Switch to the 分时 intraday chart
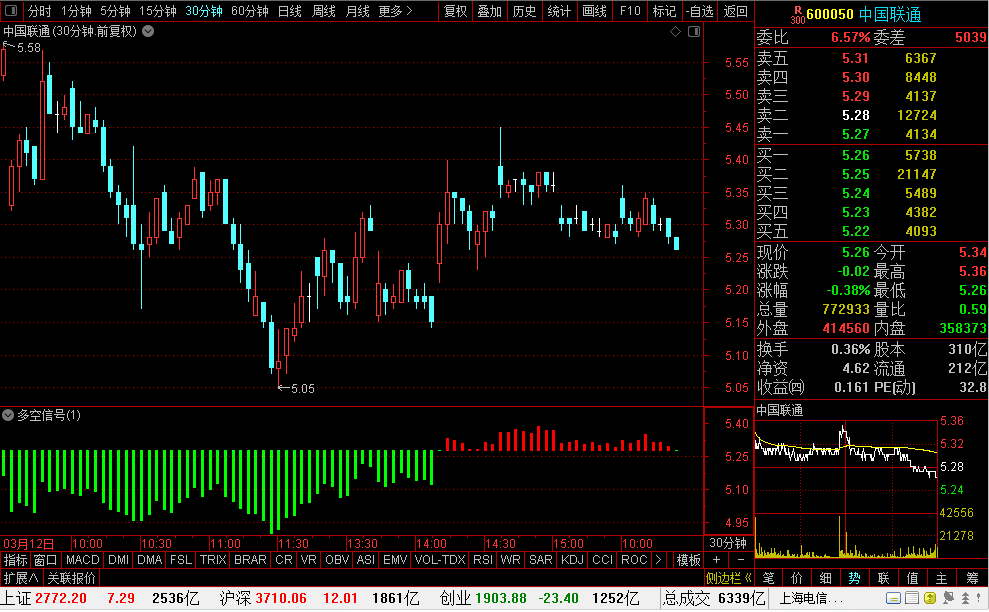The height and width of the screenshot is (612, 989). [x=40, y=11]
